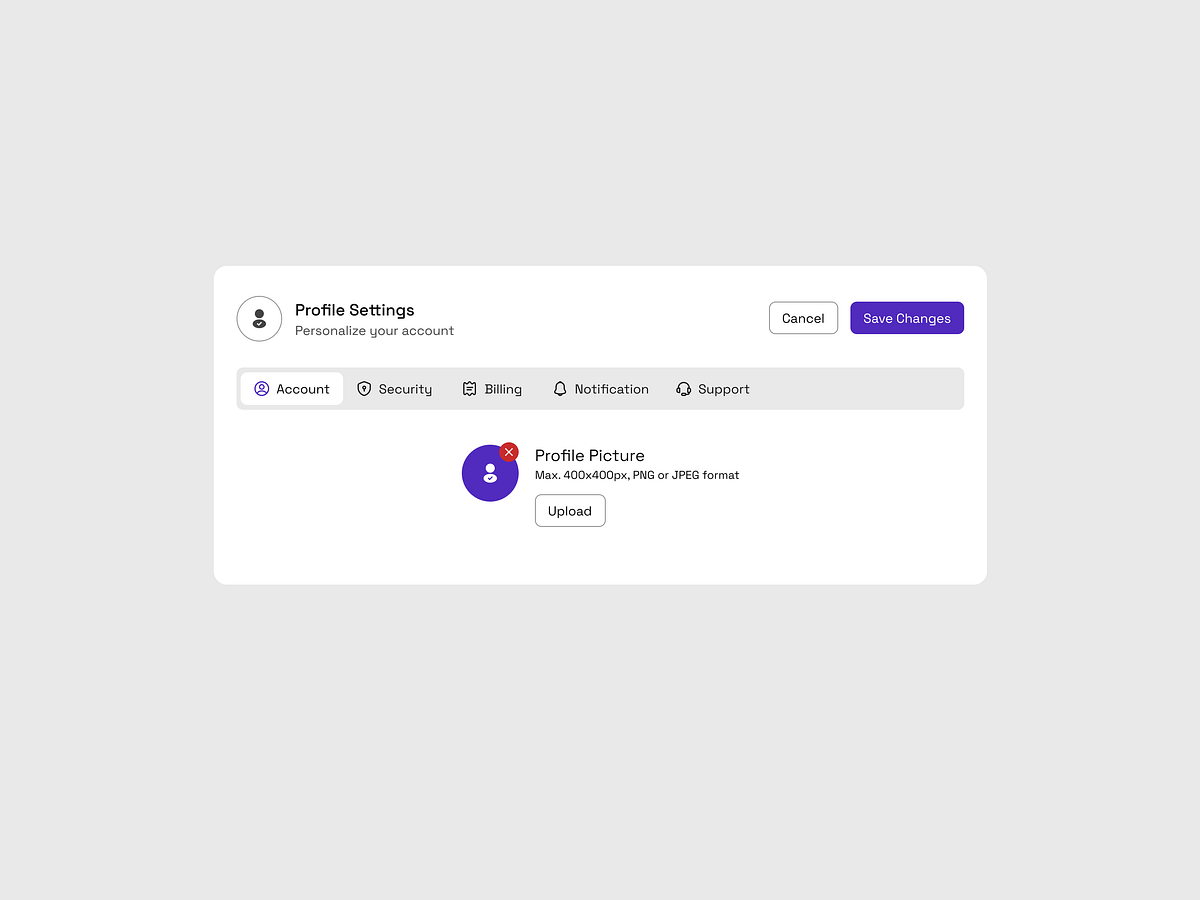Viewport: 1200px width, 900px height.
Task: Click the Account tab person icon
Action: click(x=262, y=389)
